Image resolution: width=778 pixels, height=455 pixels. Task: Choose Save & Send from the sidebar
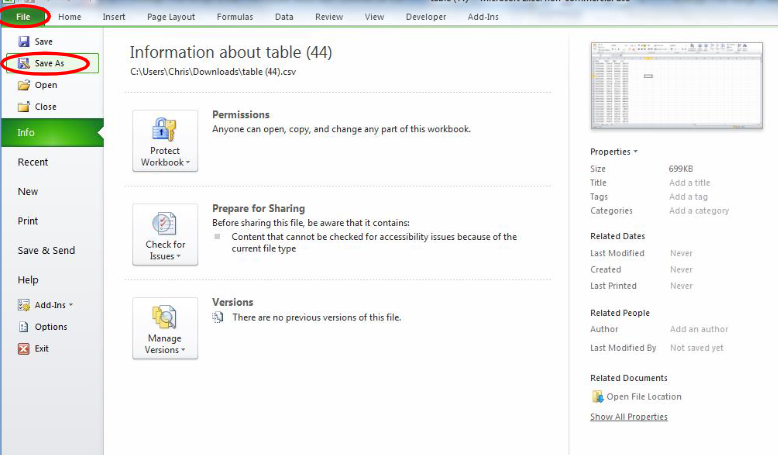pos(46,251)
